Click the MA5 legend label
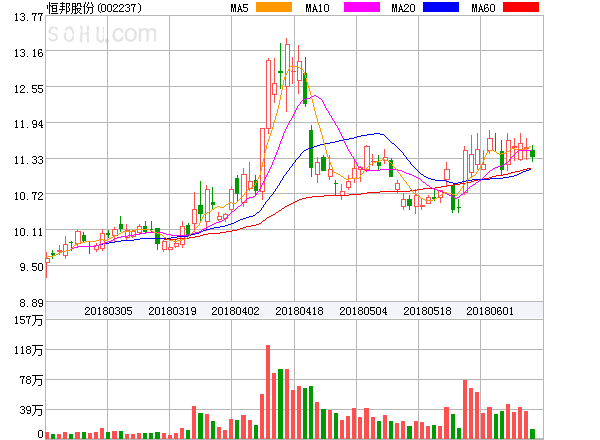The height and width of the screenshot is (440, 600). (240, 8)
